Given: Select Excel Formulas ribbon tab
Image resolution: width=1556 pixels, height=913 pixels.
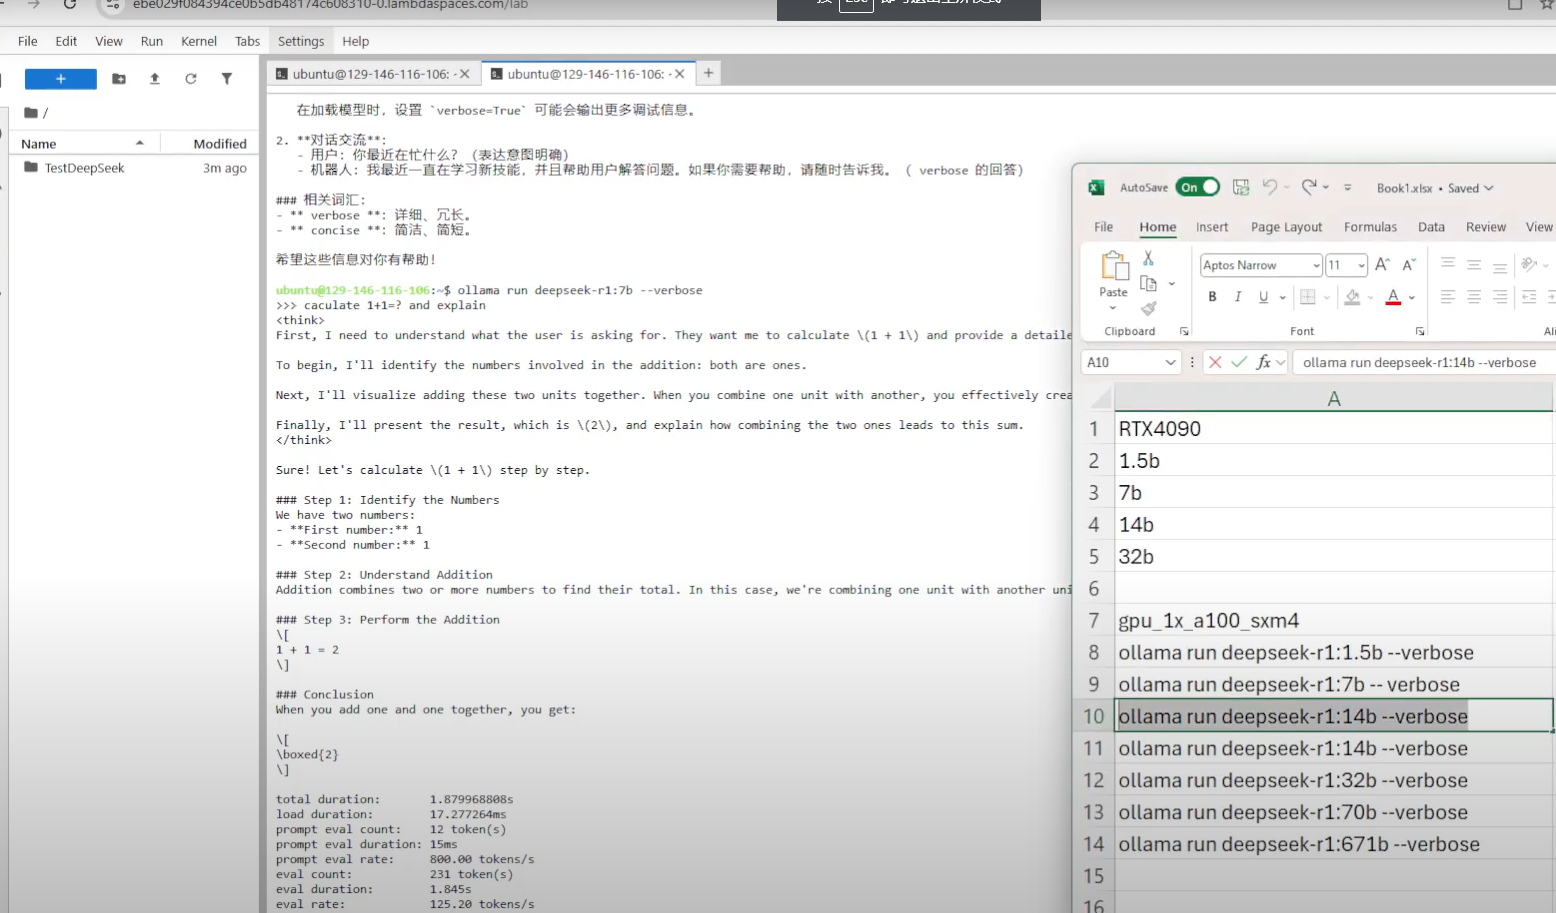Looking at the screenshot, I should tap(1370, 227).
